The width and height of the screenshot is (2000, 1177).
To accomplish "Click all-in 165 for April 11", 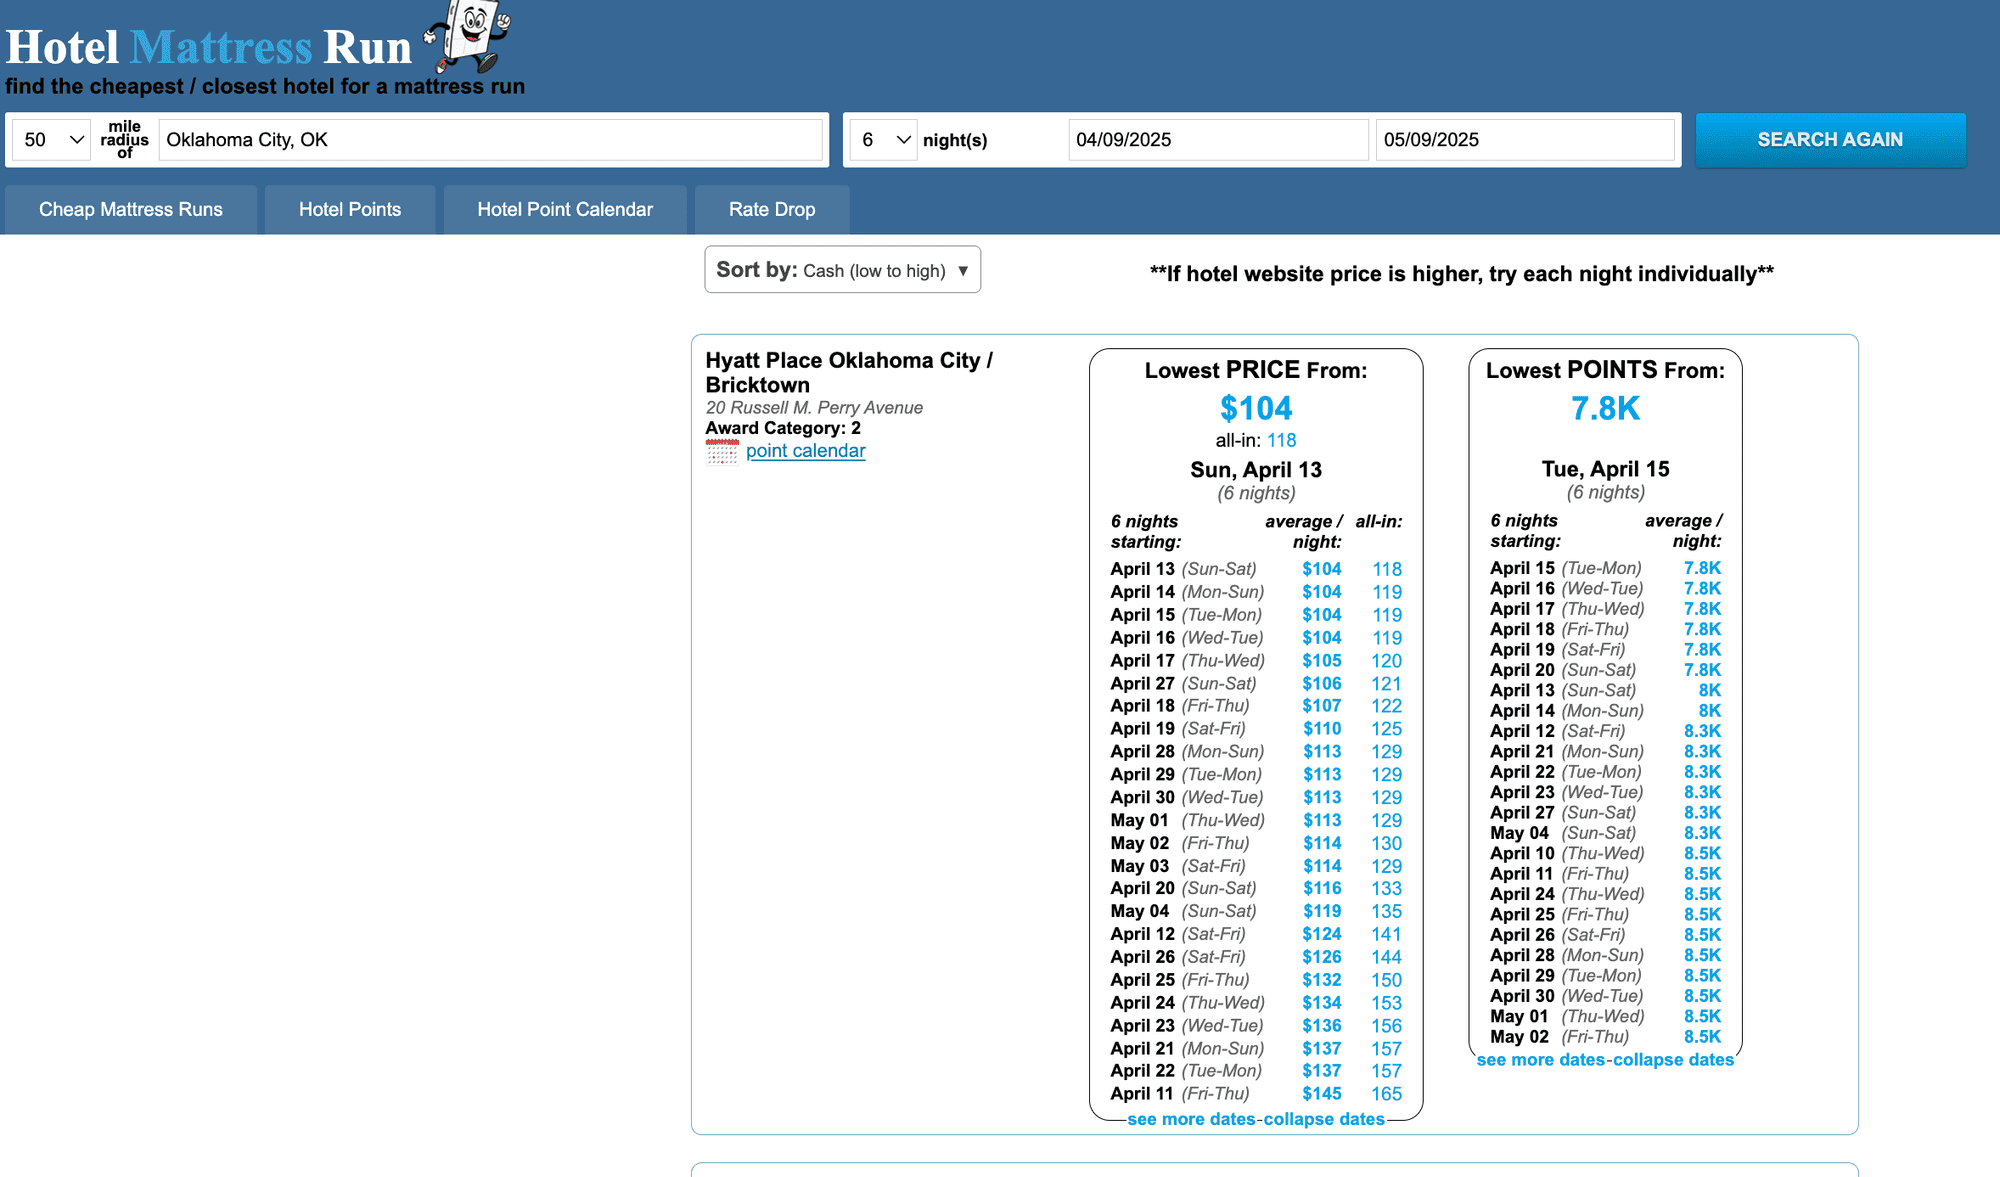I will tap(1386, 1094).
